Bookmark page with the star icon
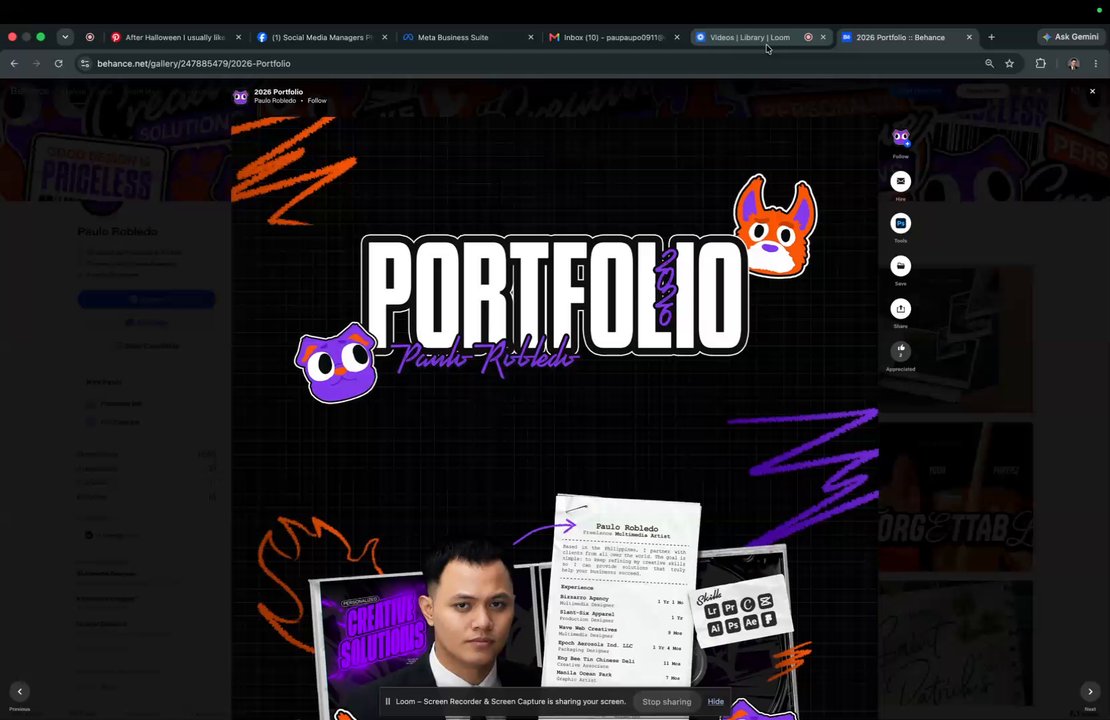 1009,64
